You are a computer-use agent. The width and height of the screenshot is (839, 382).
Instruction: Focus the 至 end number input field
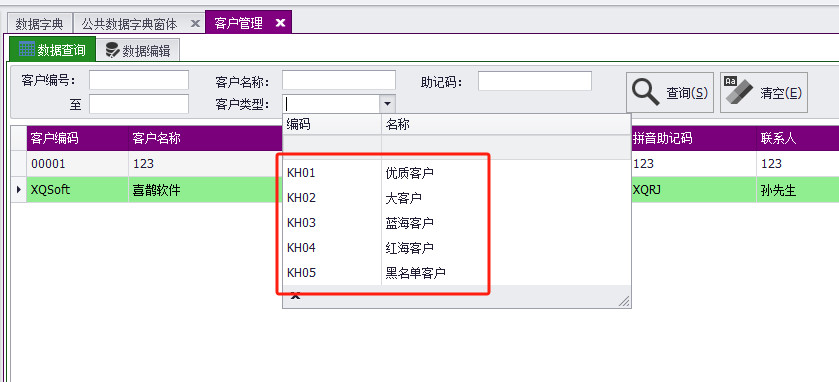[x=139, y=104]
